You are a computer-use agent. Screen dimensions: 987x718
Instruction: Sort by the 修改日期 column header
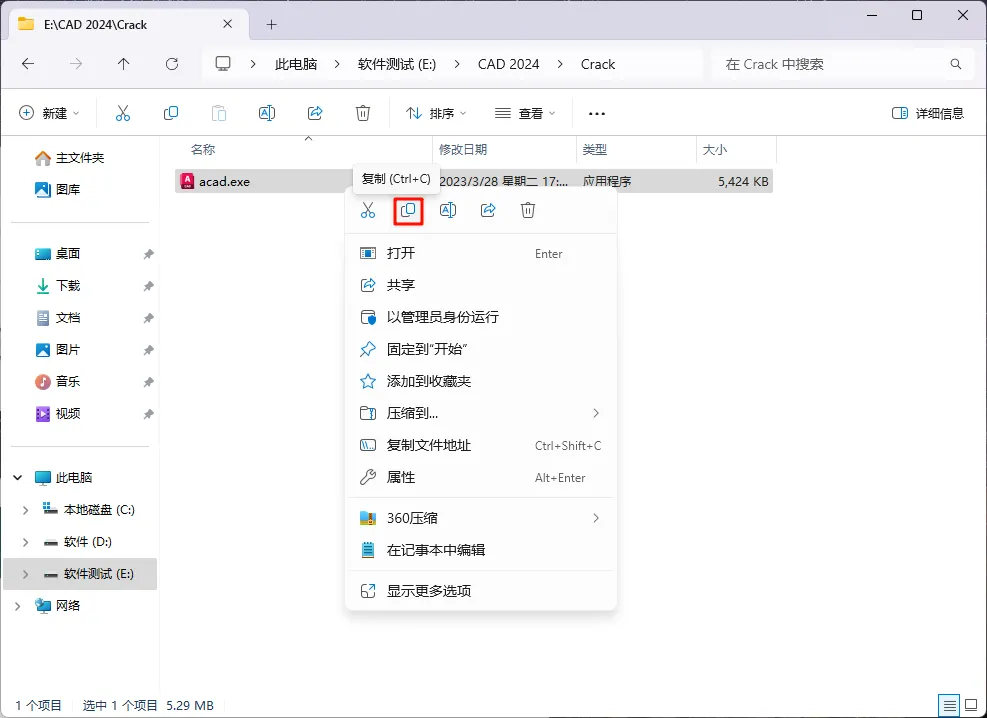coord(463,150)
